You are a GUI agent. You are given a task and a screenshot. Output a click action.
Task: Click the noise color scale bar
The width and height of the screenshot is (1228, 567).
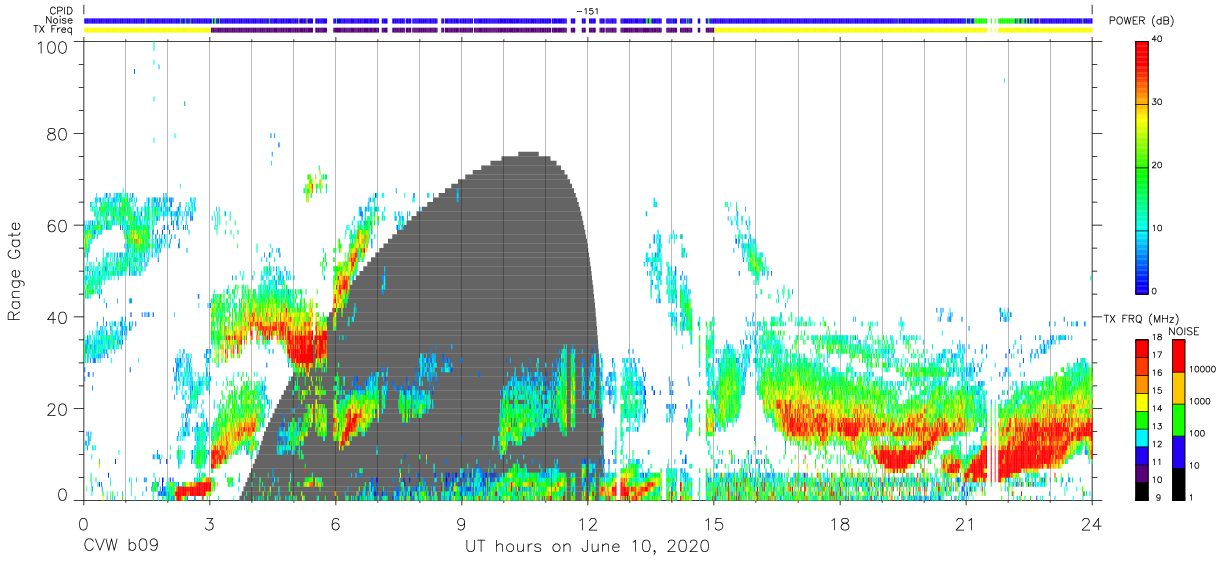pyautogui.click(x=1179, y=420)
